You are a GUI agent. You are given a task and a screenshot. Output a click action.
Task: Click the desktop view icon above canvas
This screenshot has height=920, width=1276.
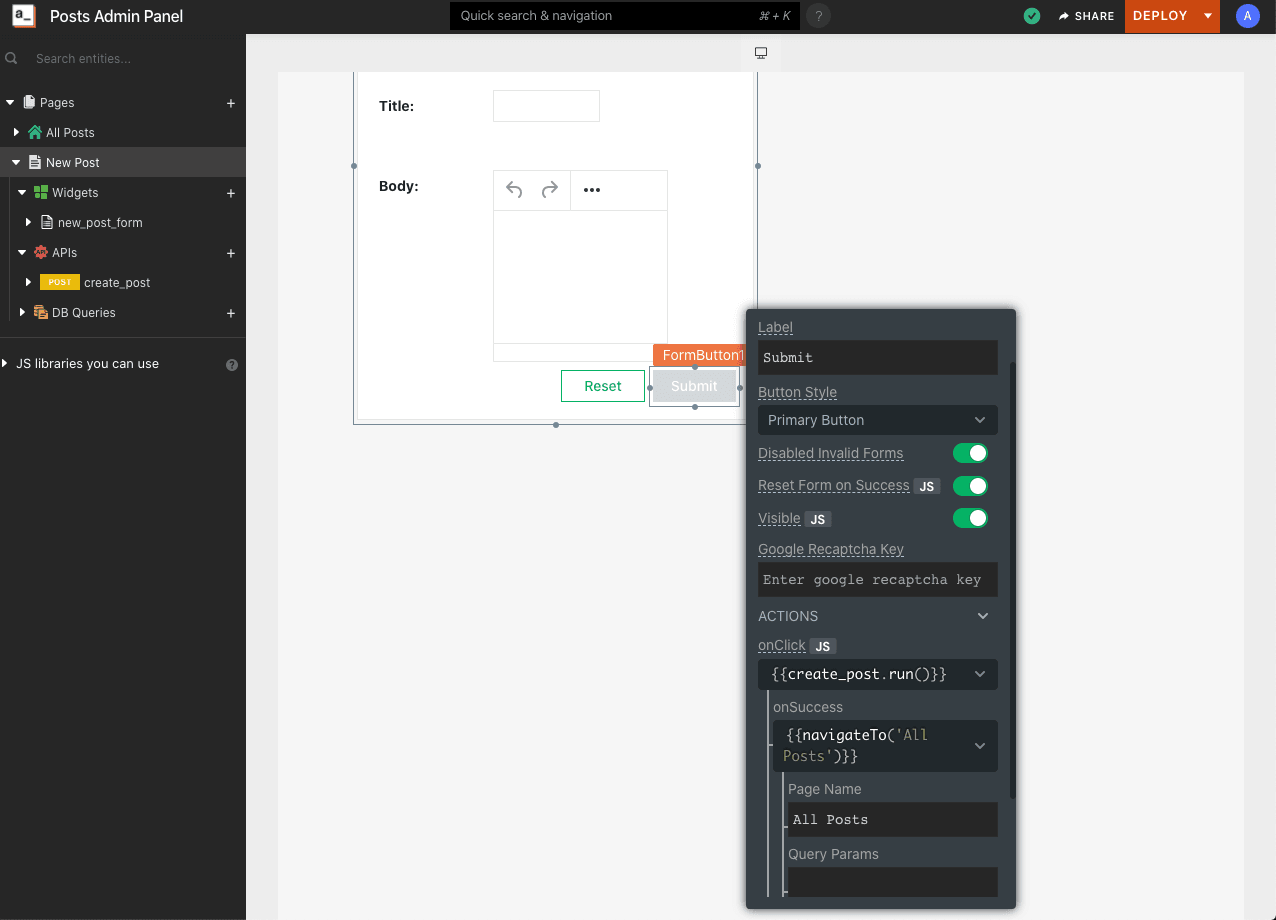pos(761,53)
